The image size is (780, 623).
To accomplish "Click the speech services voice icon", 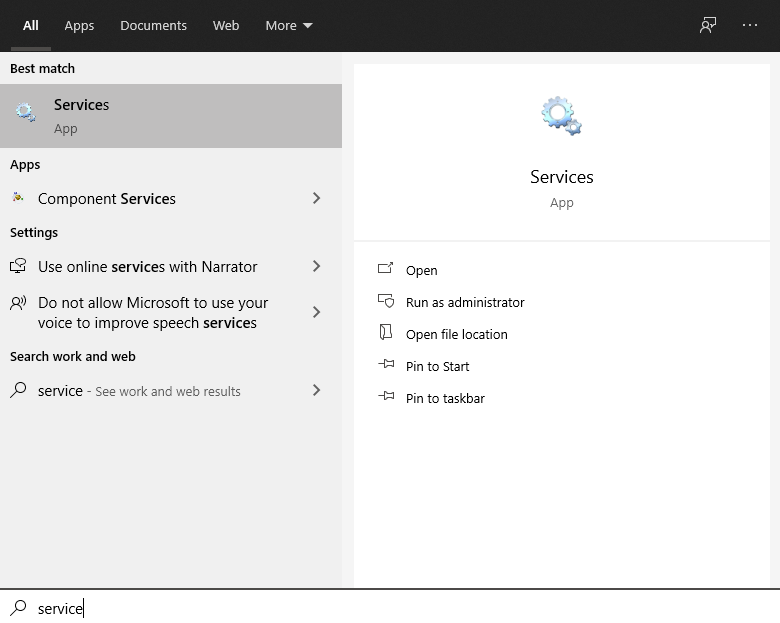I will tap(18, 303).
